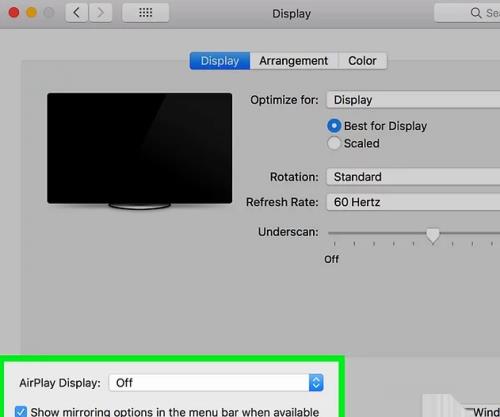This screenshot has width=500, height=417.
Task: Open the Optimize for dropdown
Action: 413,100
